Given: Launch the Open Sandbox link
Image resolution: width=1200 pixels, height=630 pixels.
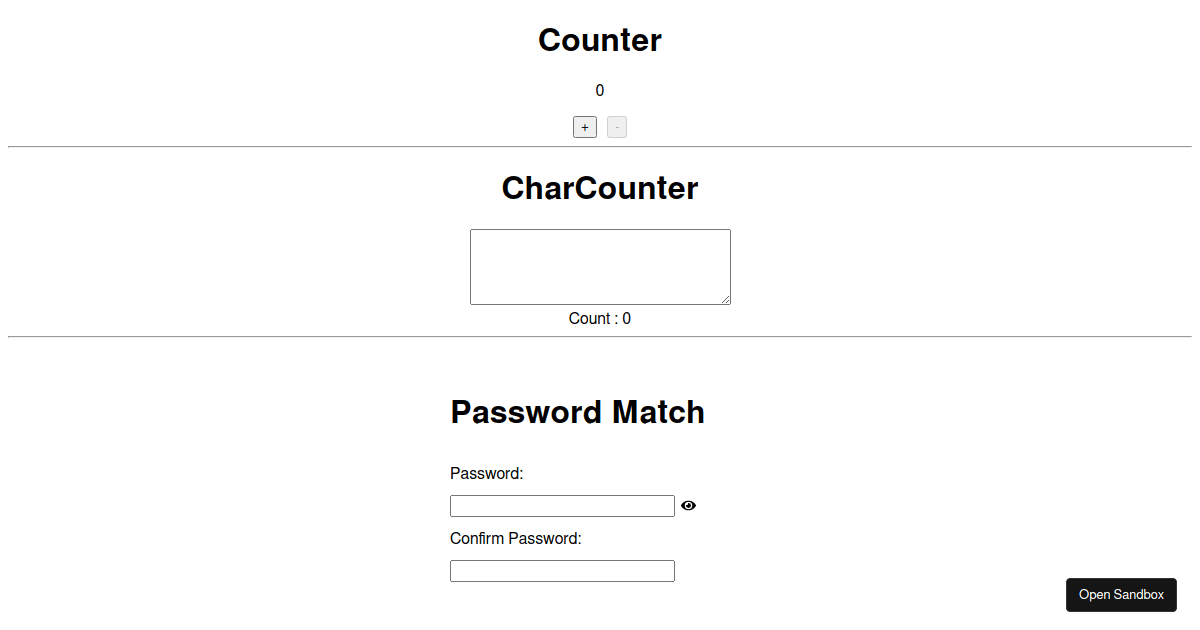Looking at the screenshot, I should click(1121, 594).
